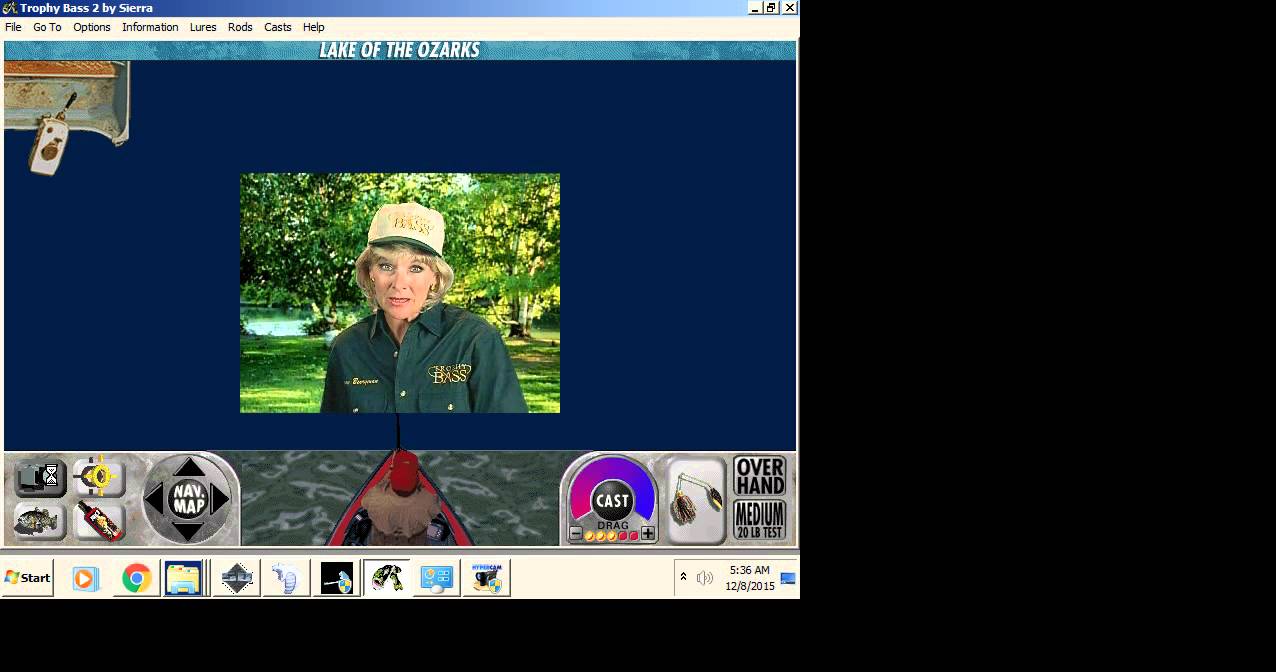The image size is (1276, 672).
Task: Open the Windows Start menu
Action: point(27,578)
